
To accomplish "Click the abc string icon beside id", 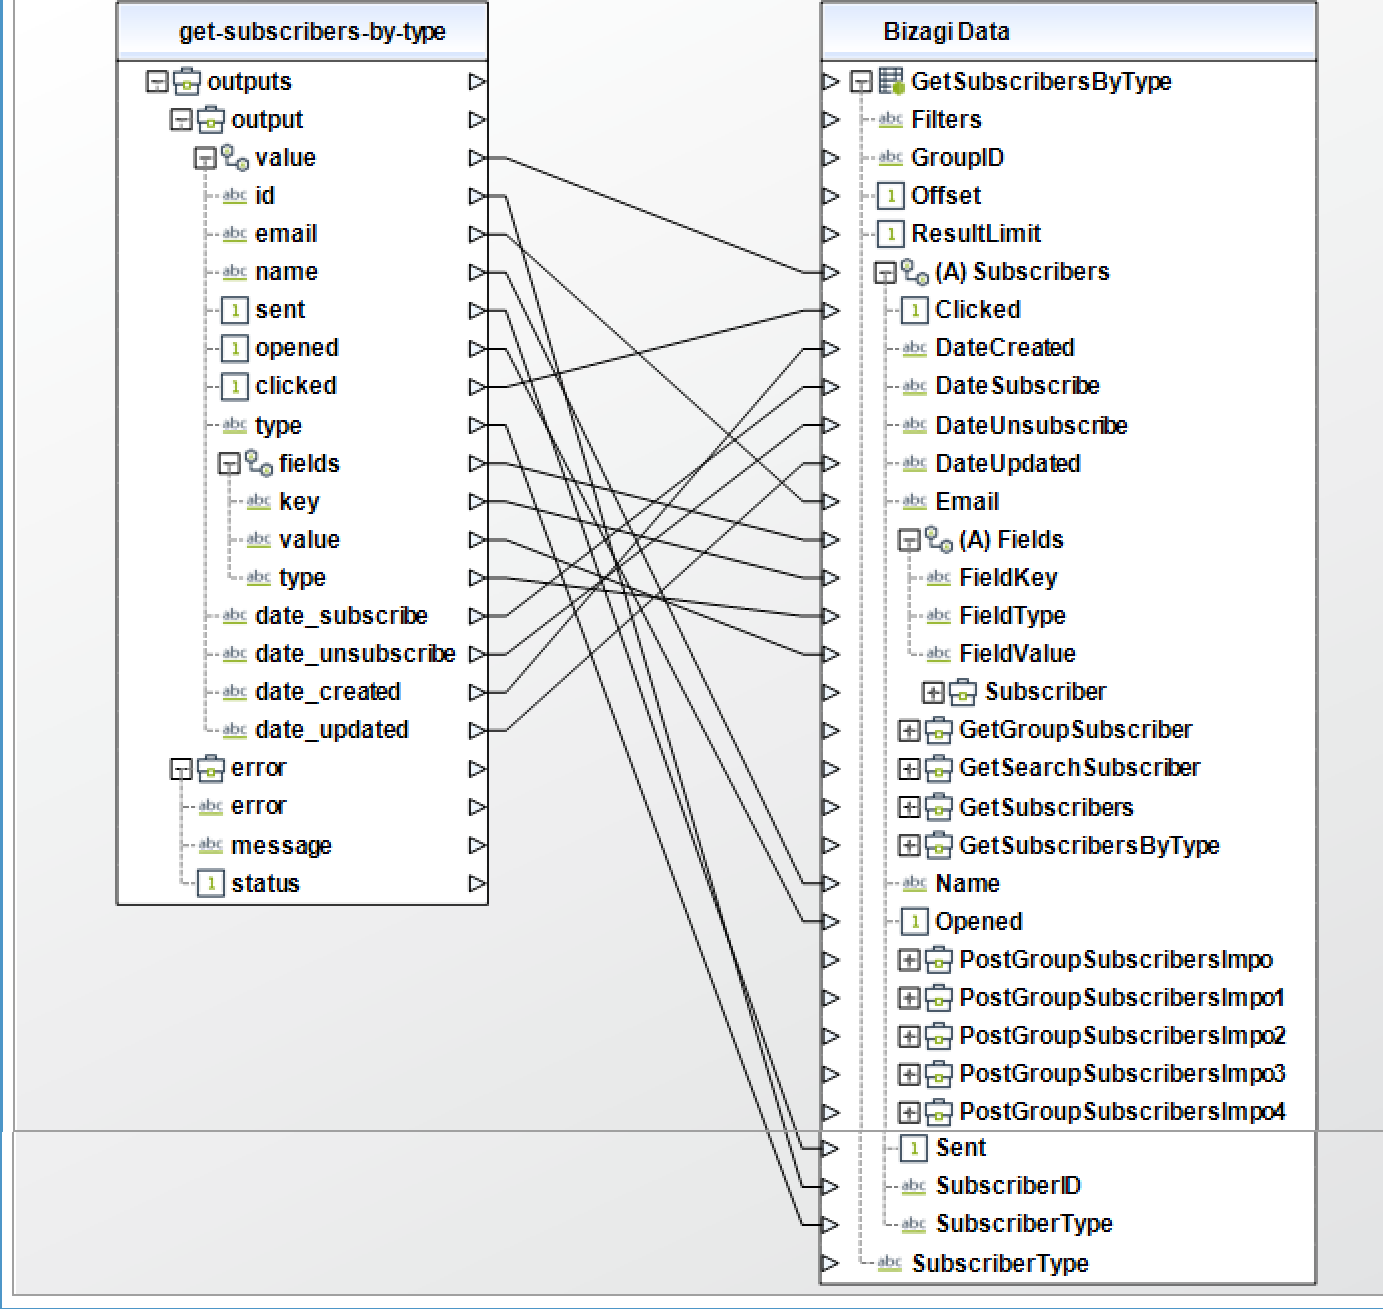I will [x=235, y=196].
